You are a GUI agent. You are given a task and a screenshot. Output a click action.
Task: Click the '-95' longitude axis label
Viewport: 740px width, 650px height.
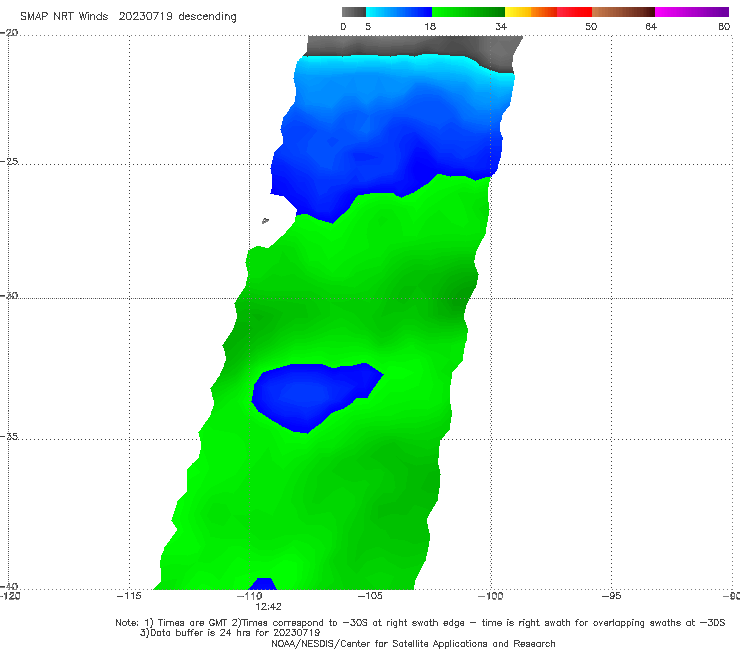[612, 596]
